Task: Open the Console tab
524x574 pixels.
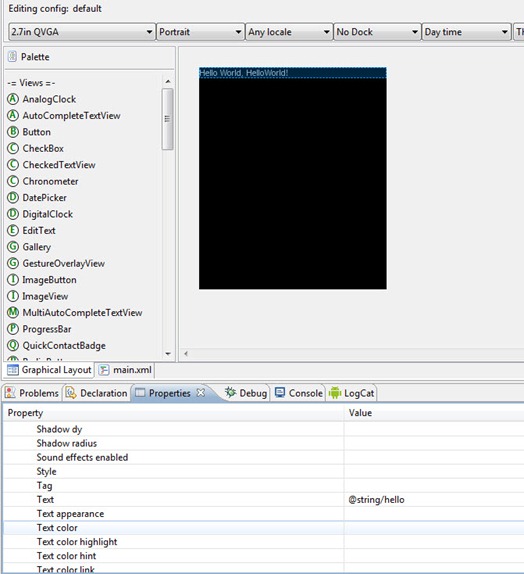Action: (299, 393)
